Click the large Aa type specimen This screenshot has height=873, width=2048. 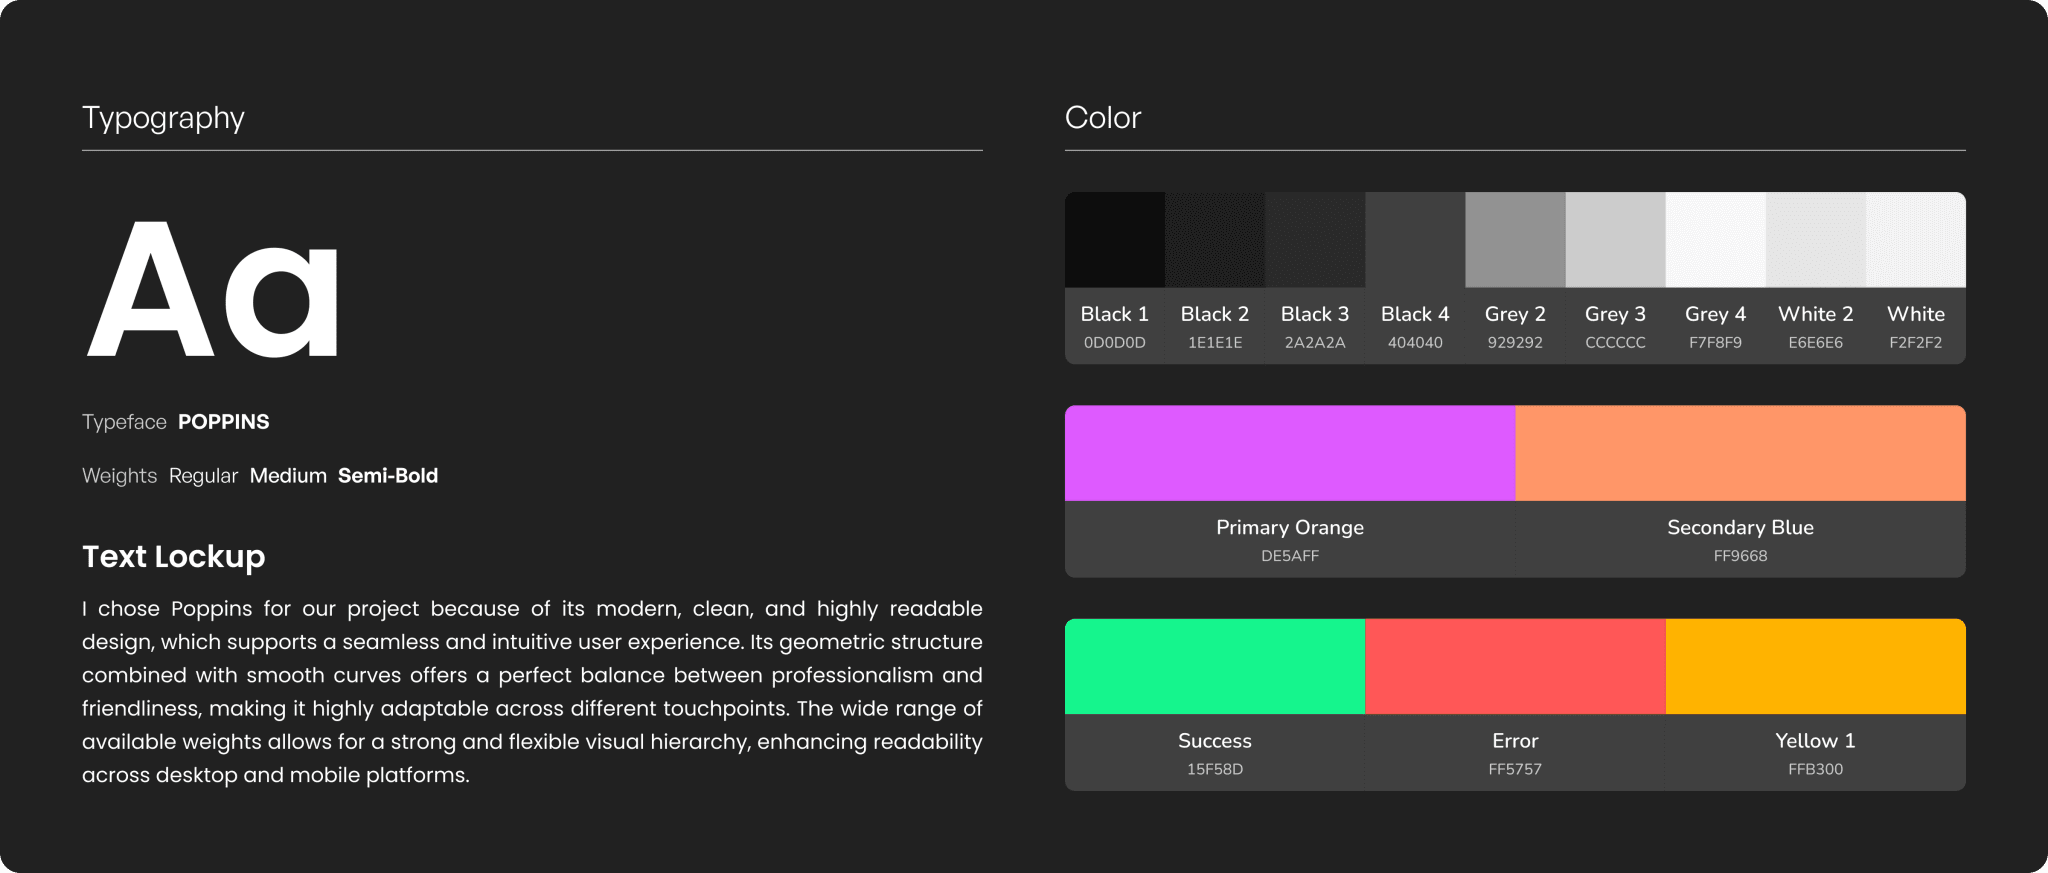click(x=214, y=290)
